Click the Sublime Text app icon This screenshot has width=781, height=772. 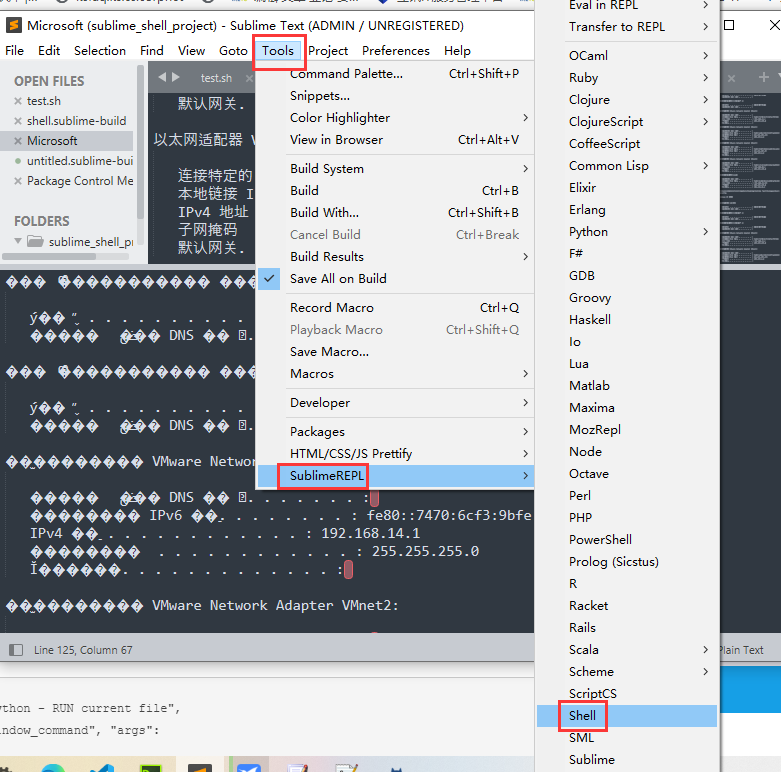pos(13,25)
